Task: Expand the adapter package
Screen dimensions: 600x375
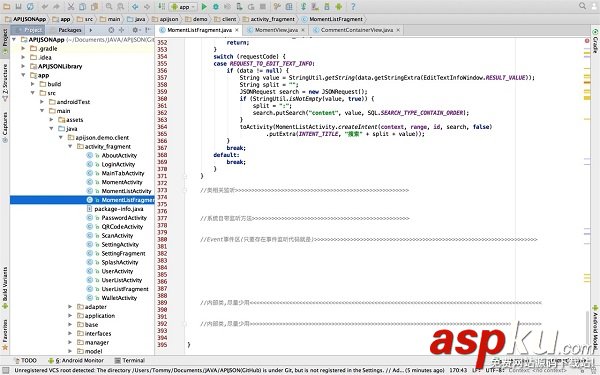Action: coord(70,307)
